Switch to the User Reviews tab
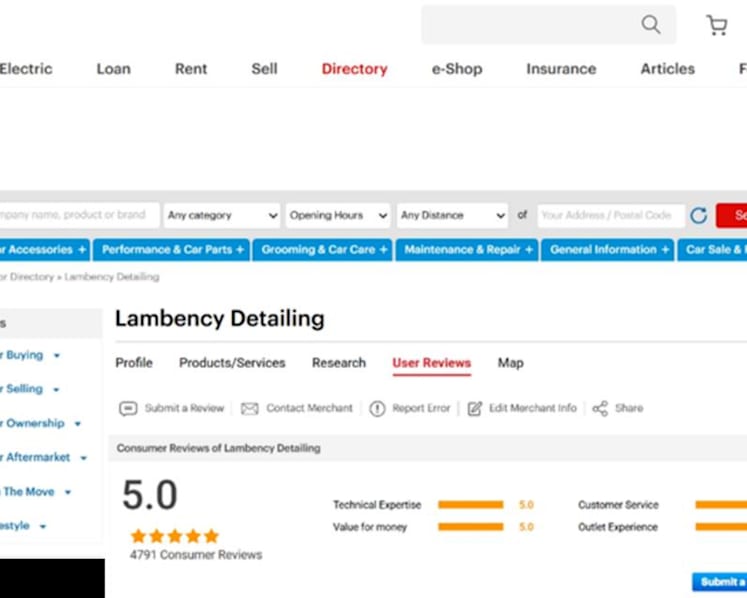 pos(432,364)
